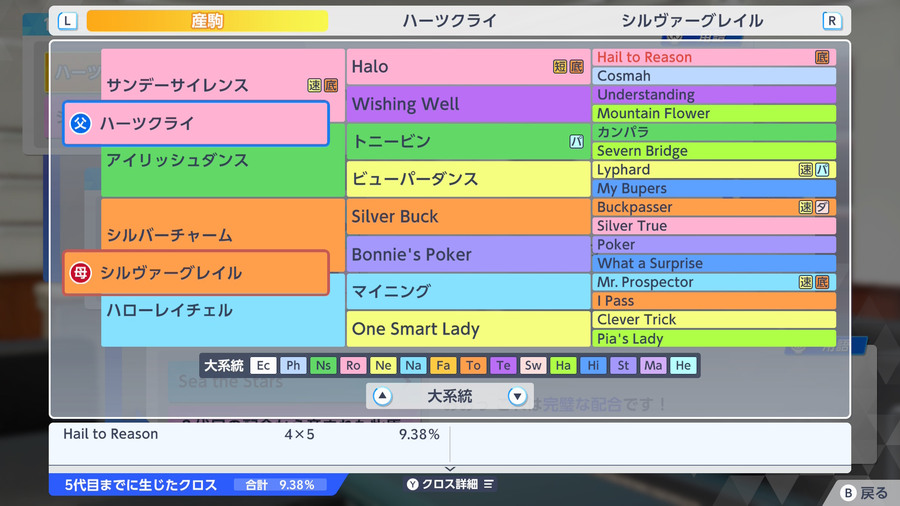
Task: Select the Severn Bridge ancestor cell
Action: (x=714, y=151)
